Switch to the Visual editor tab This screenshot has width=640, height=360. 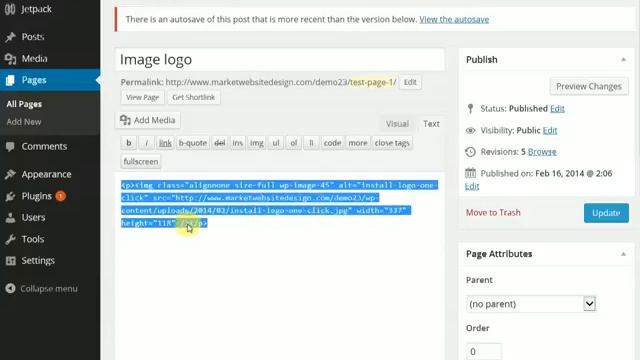point(397,124)
